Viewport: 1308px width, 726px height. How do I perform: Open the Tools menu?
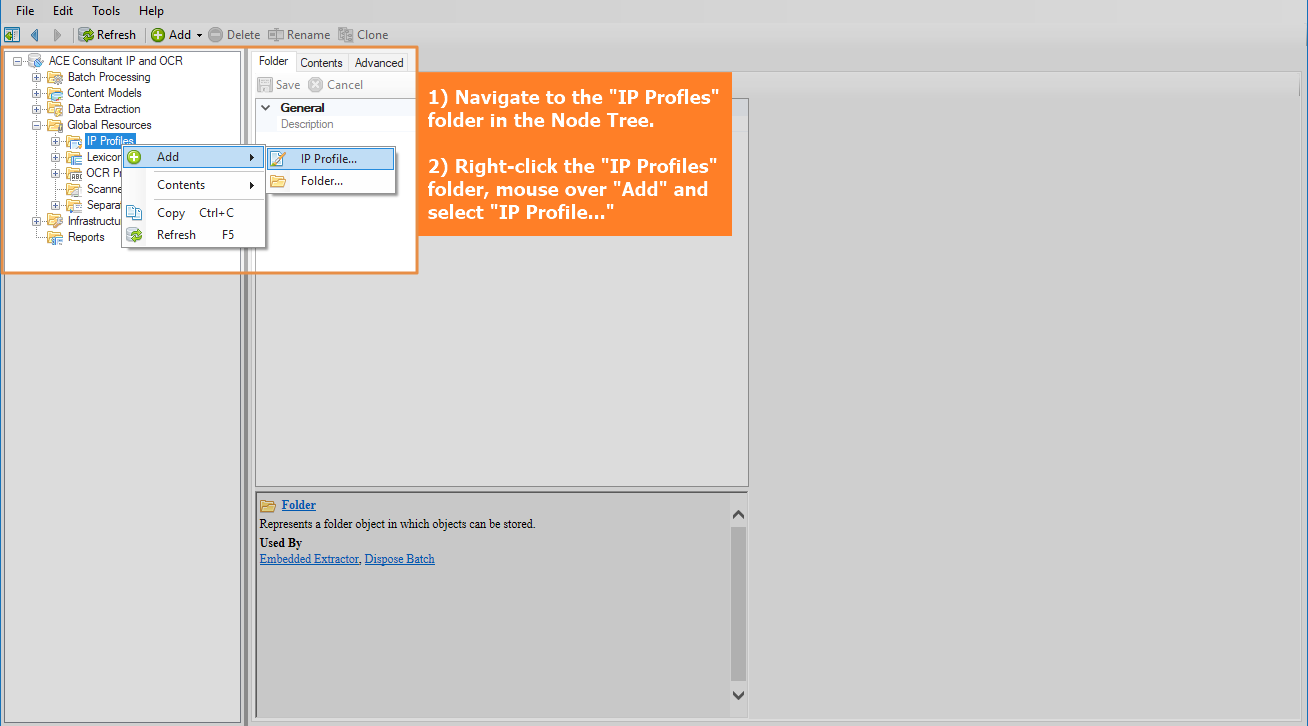point(106,11)
